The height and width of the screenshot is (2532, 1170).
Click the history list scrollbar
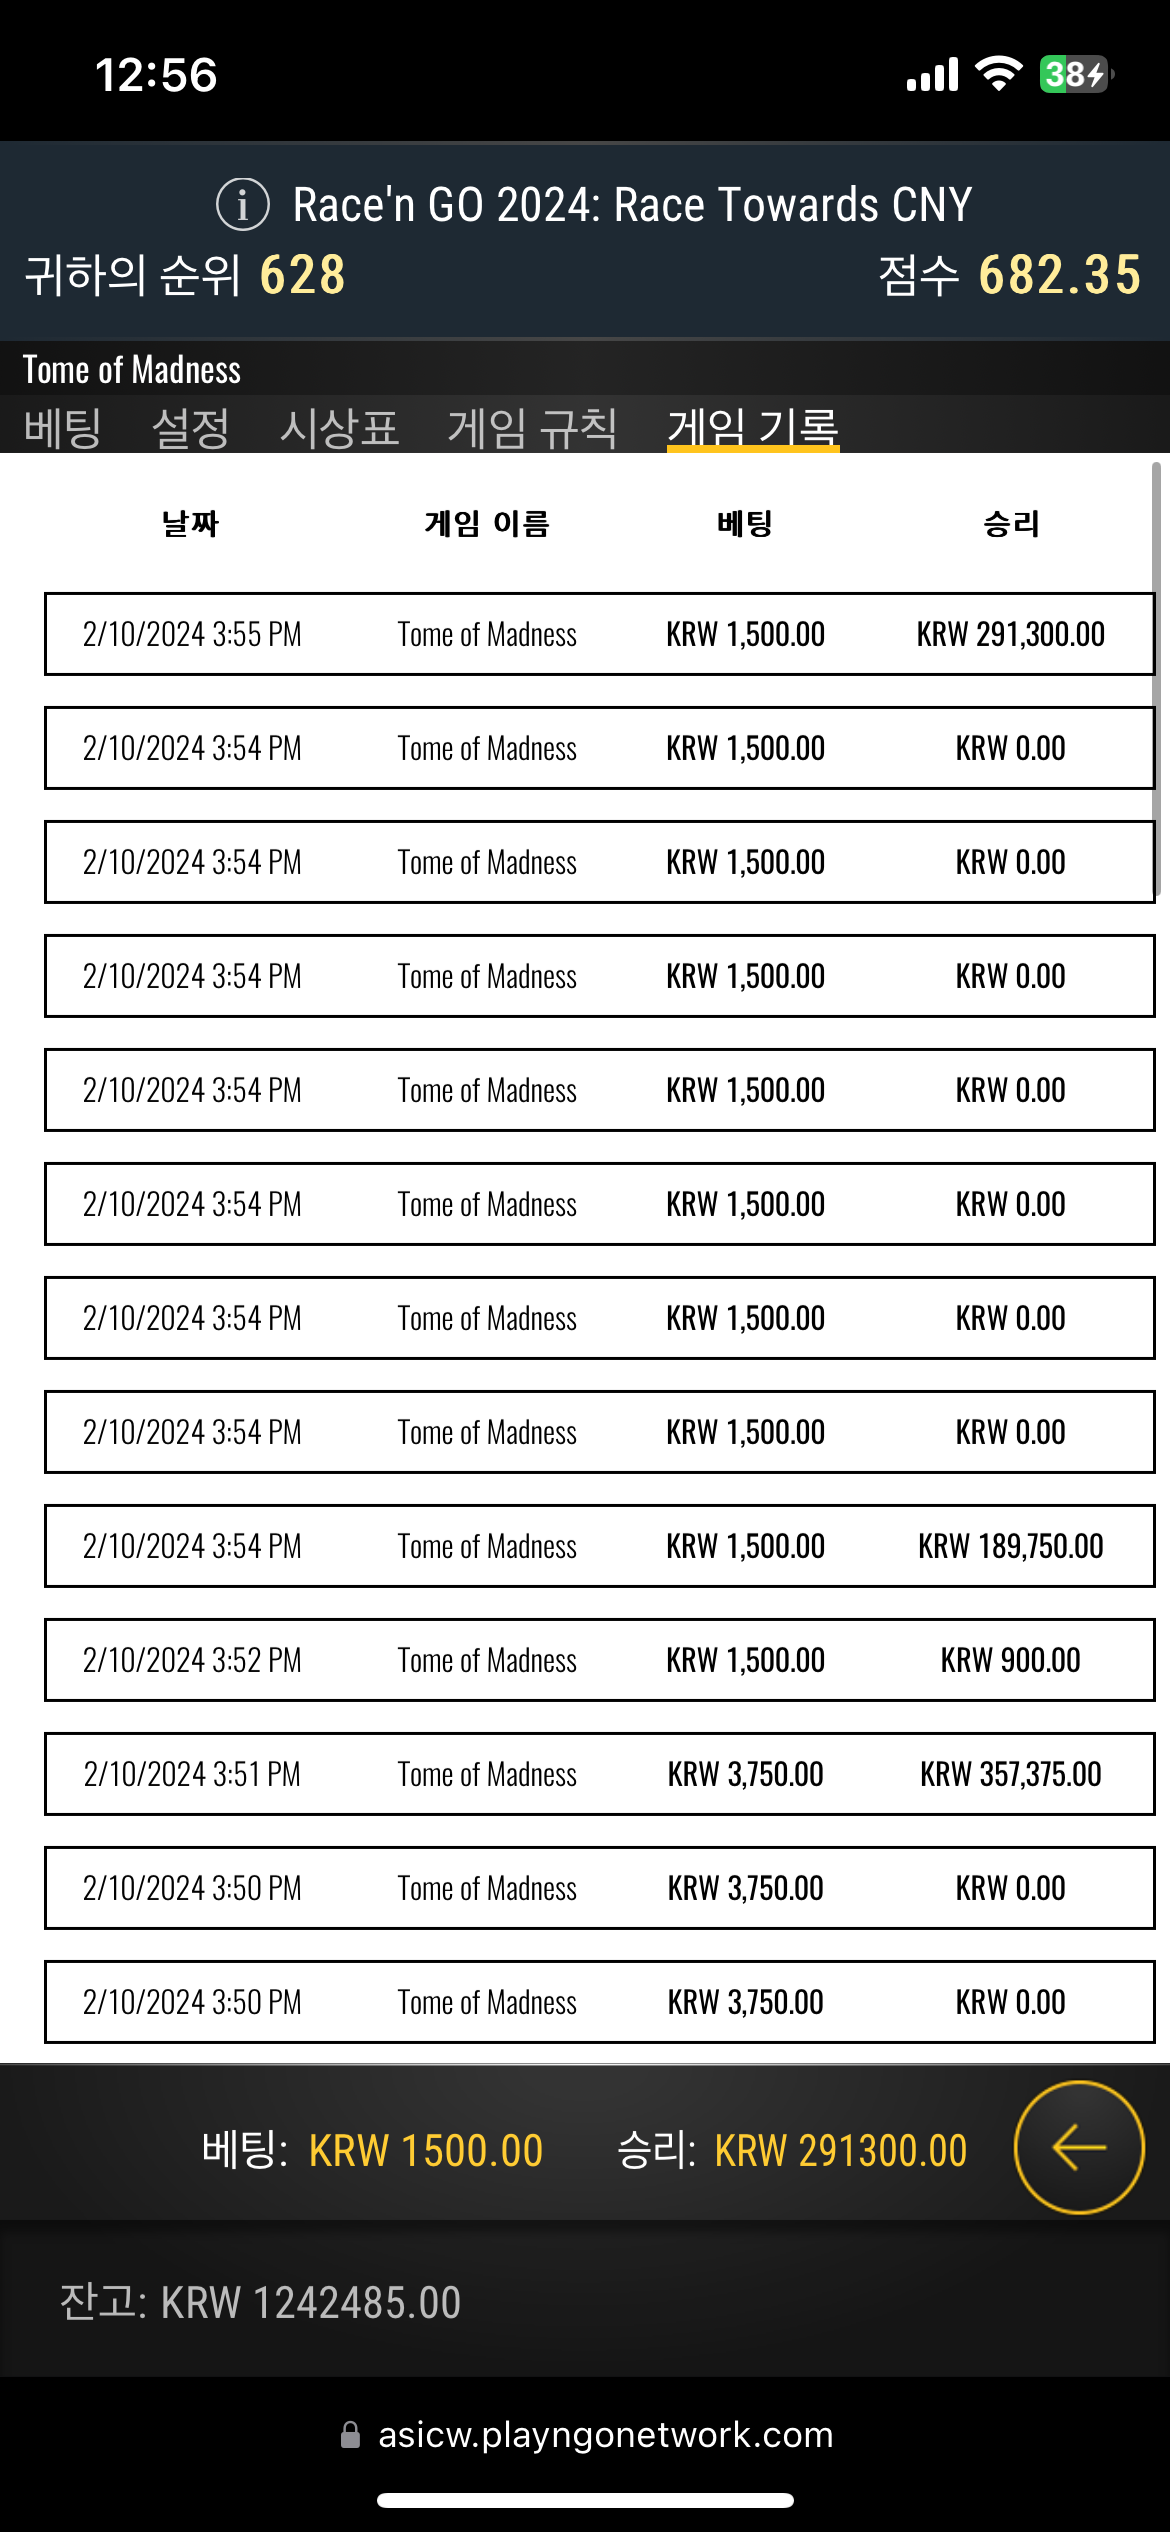[1157, 680]
